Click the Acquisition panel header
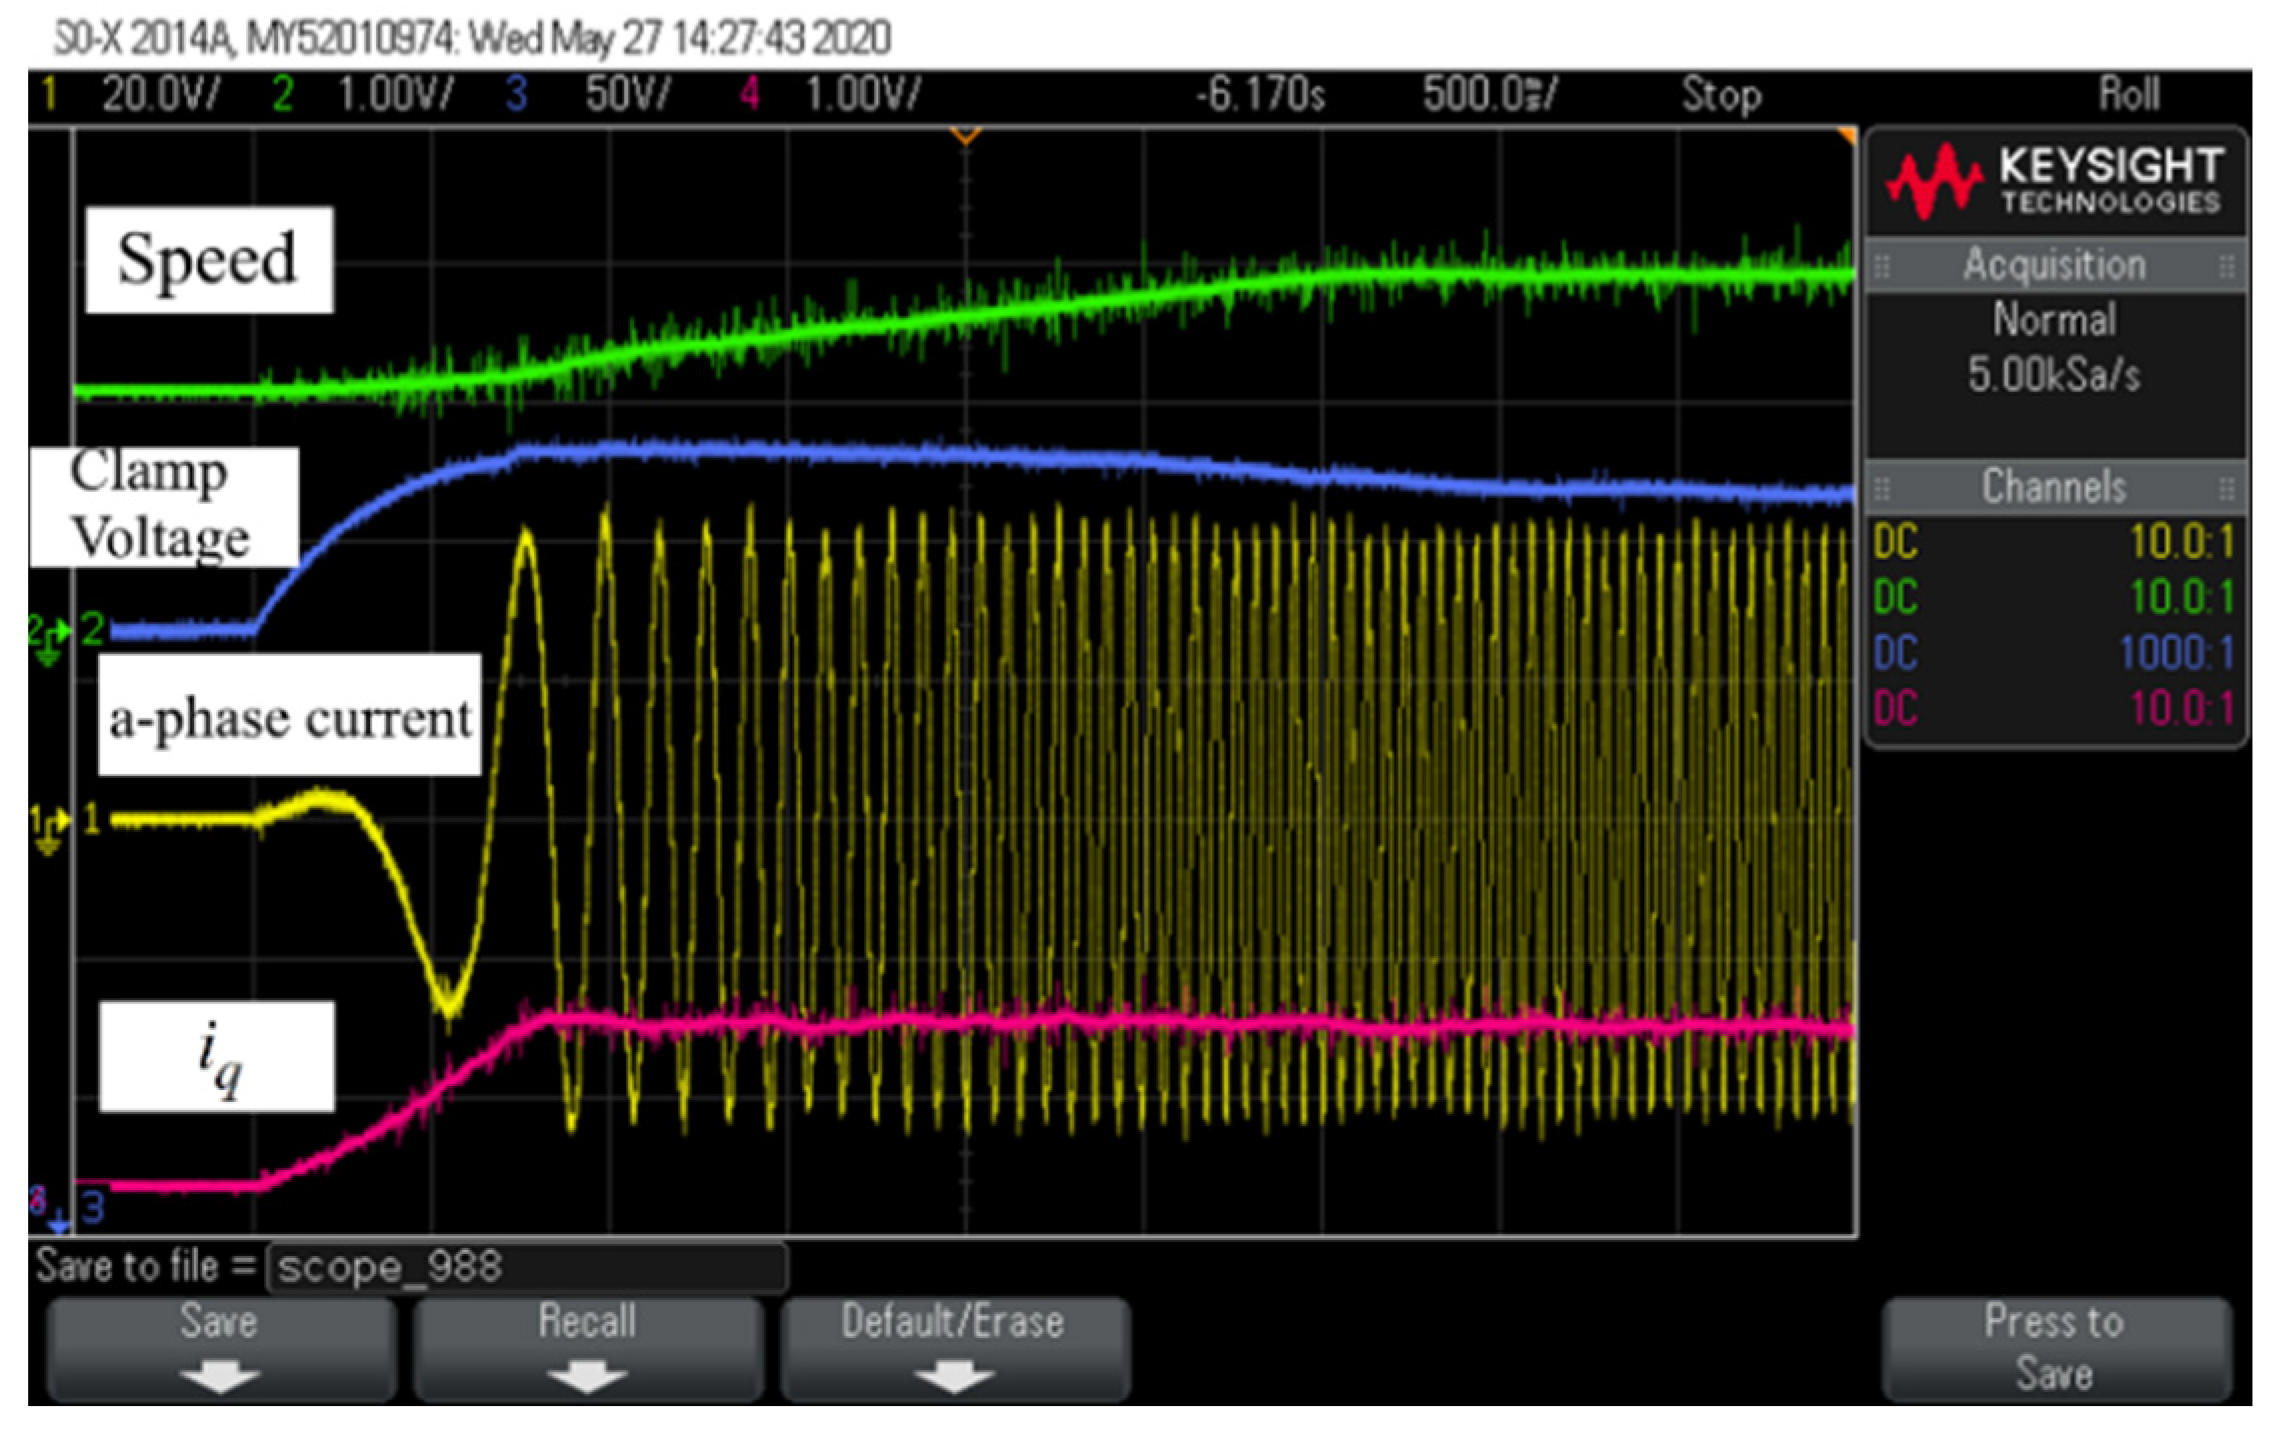 (2054, 266)
